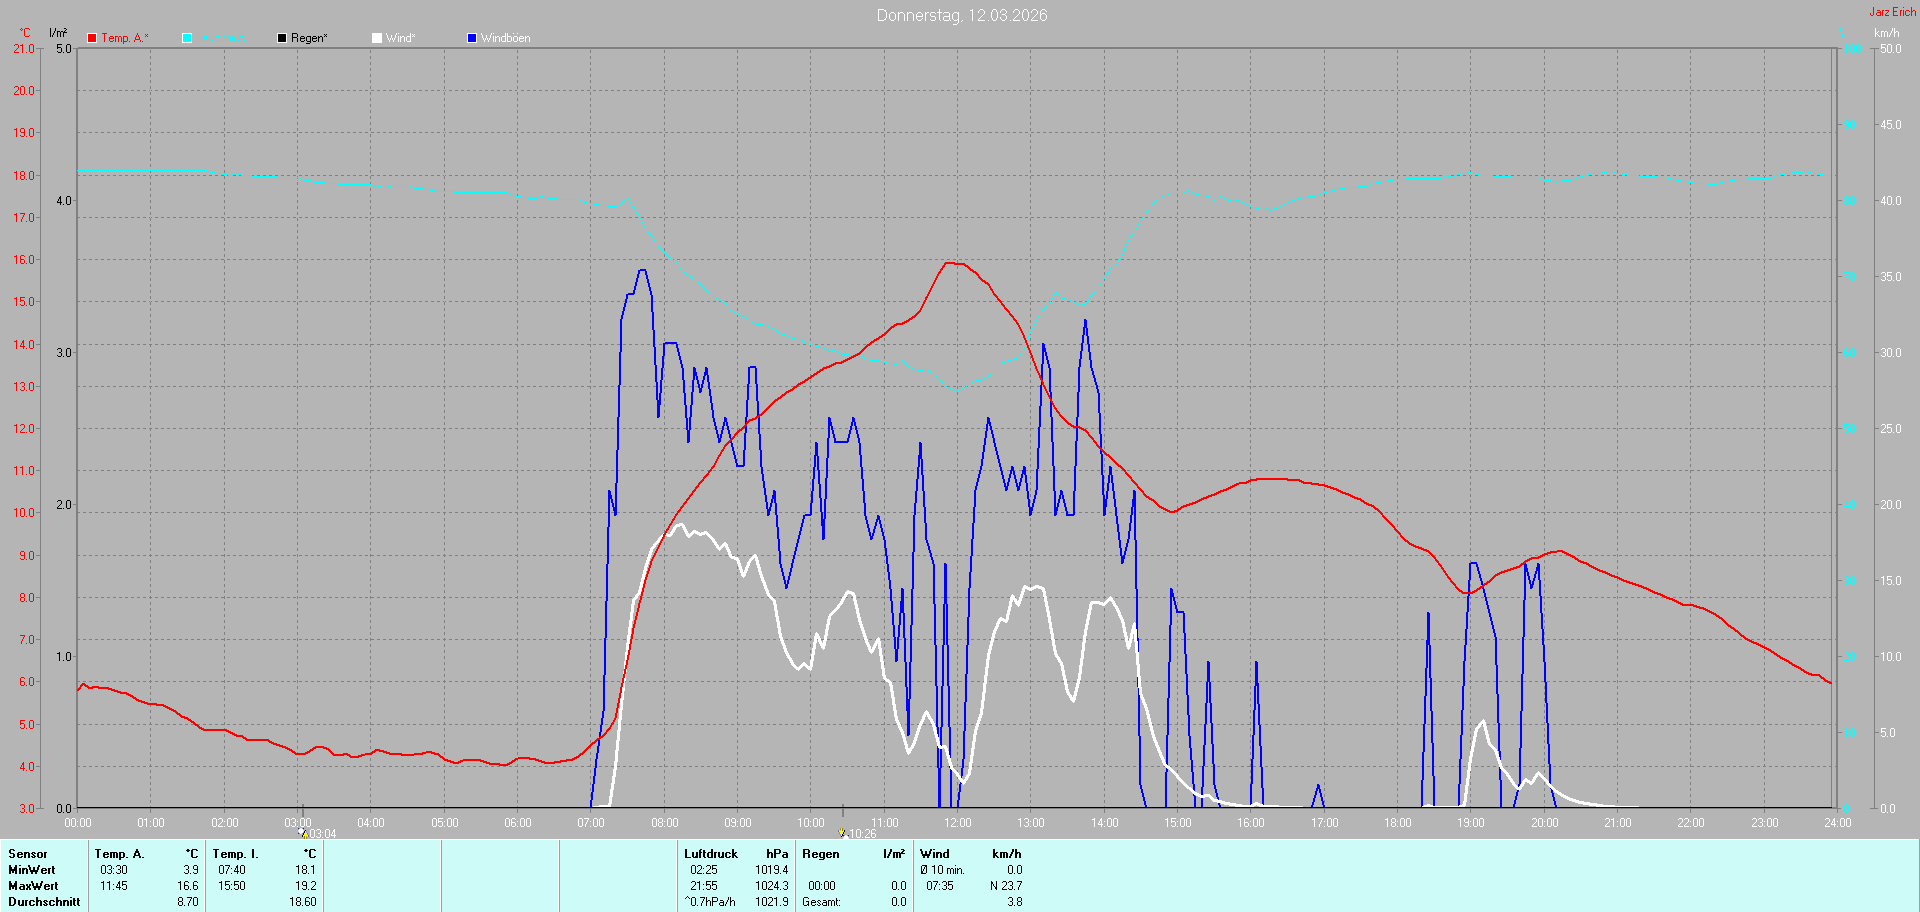Click the Temp. I. maximum value 19.2

(305, 886)
